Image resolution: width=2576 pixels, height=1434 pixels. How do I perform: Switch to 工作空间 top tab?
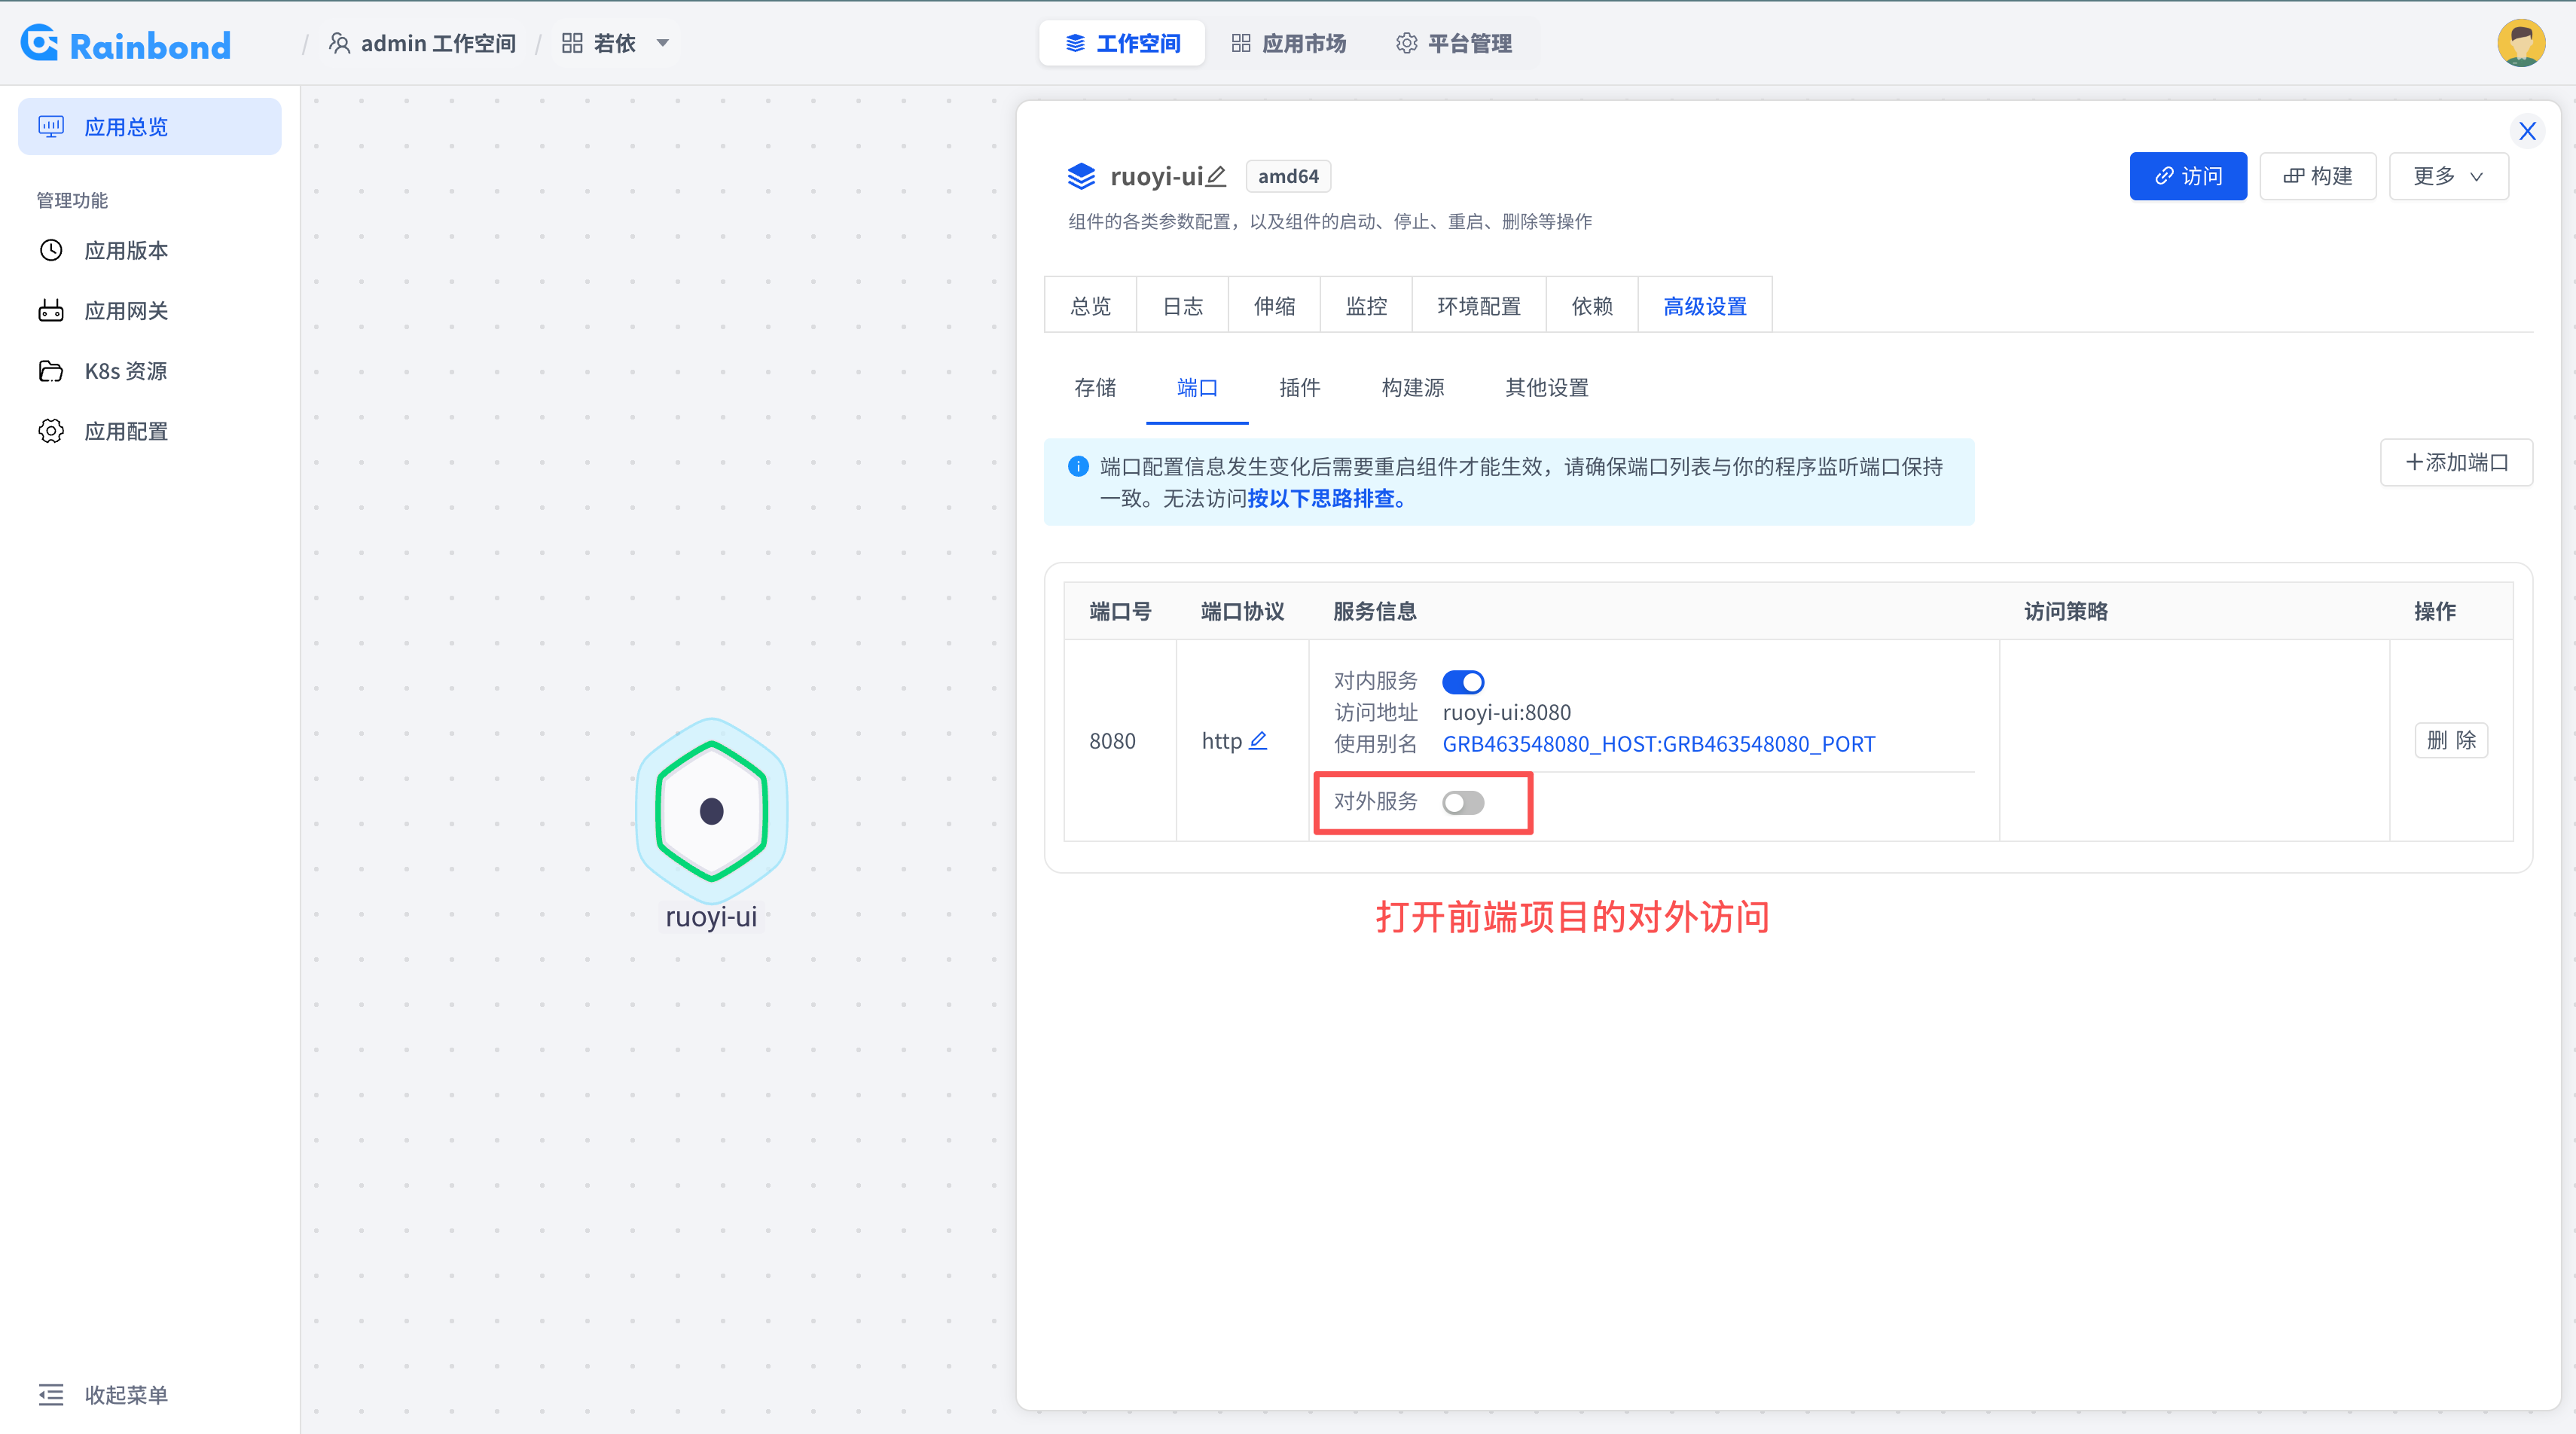1122,43
